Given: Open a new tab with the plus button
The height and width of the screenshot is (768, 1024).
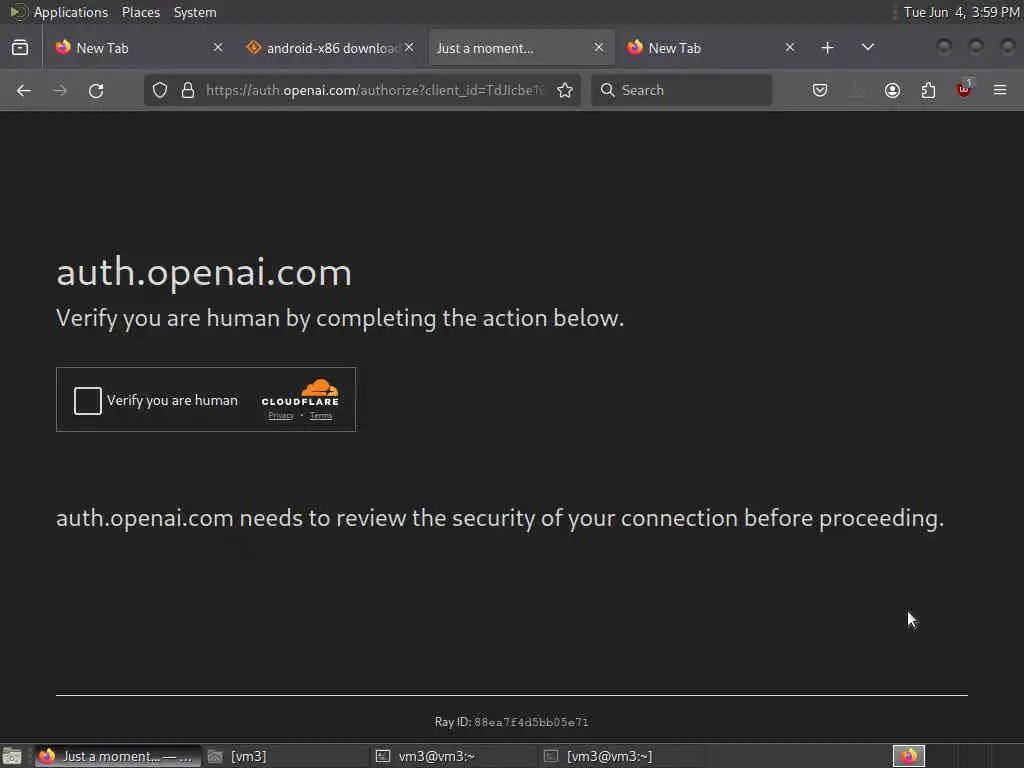Looking at the screenshot, I should coord(827,48).
